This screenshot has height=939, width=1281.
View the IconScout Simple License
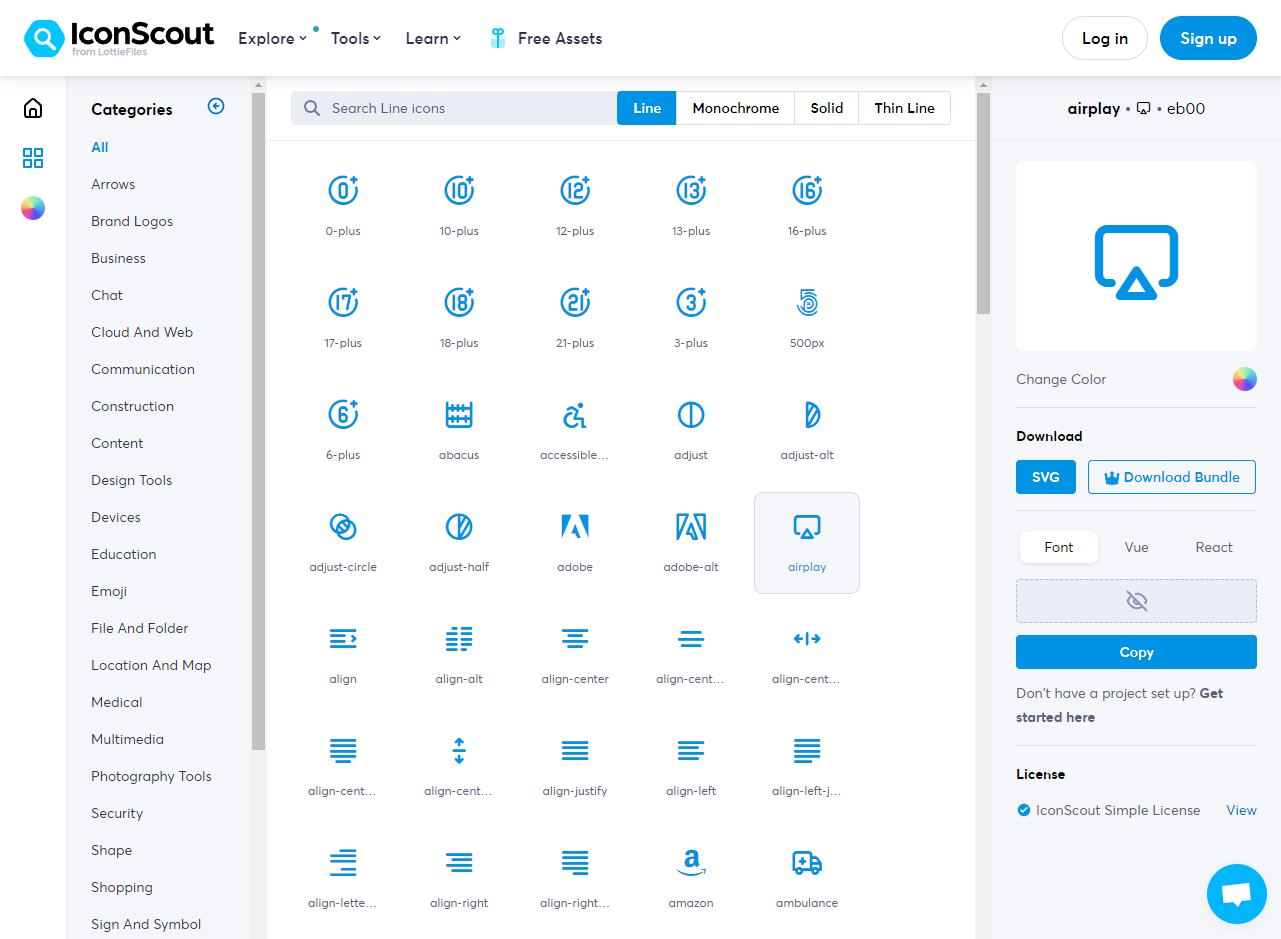click(1241, 810)
